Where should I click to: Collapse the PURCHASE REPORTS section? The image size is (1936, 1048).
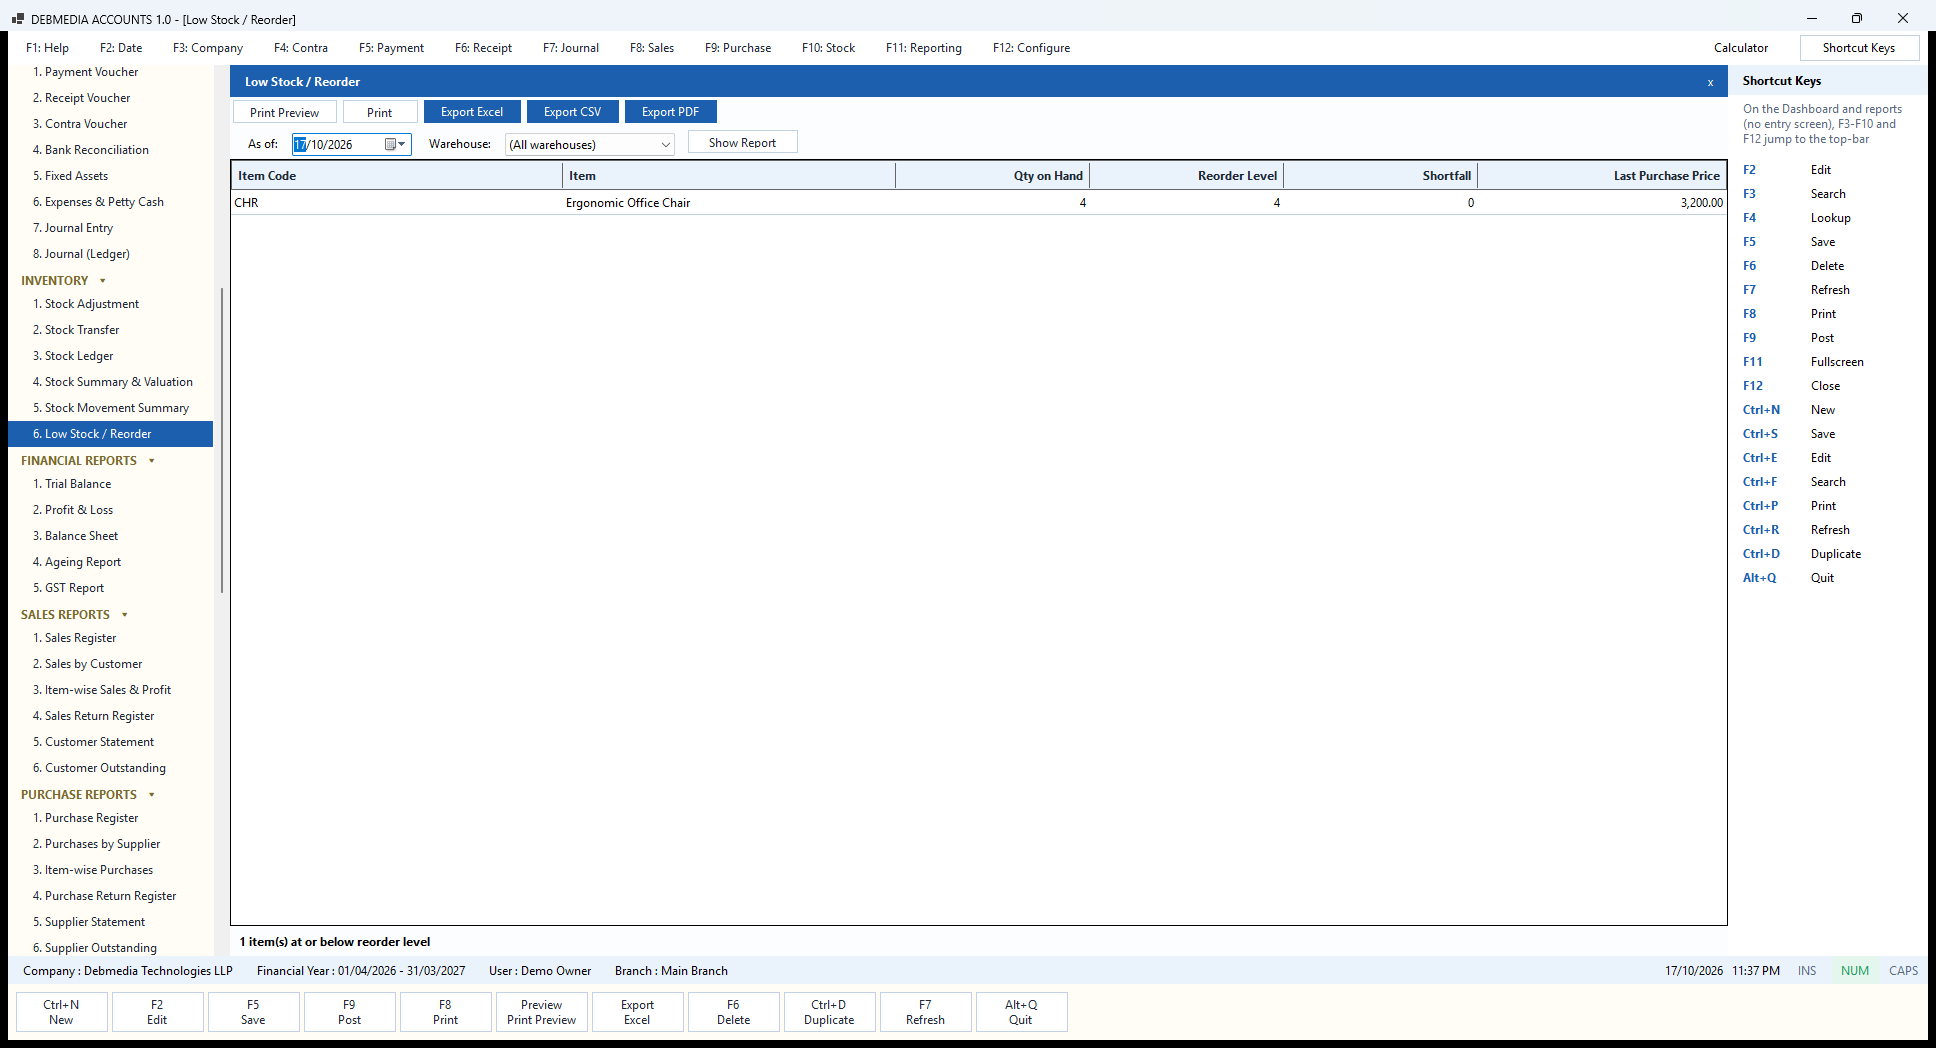point(152,795)
